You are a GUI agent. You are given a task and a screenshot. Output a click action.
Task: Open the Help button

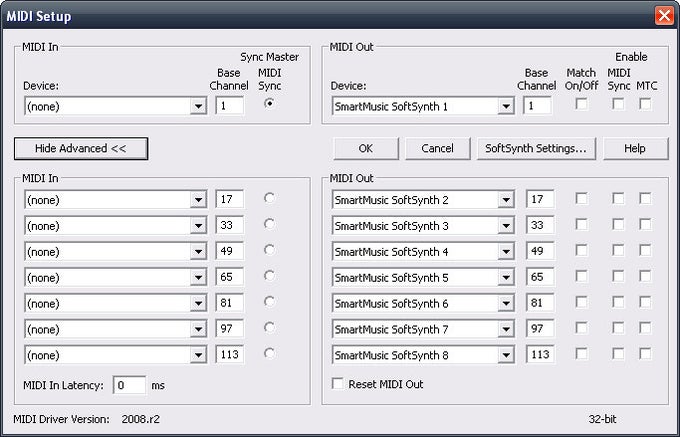coord(635,149)
